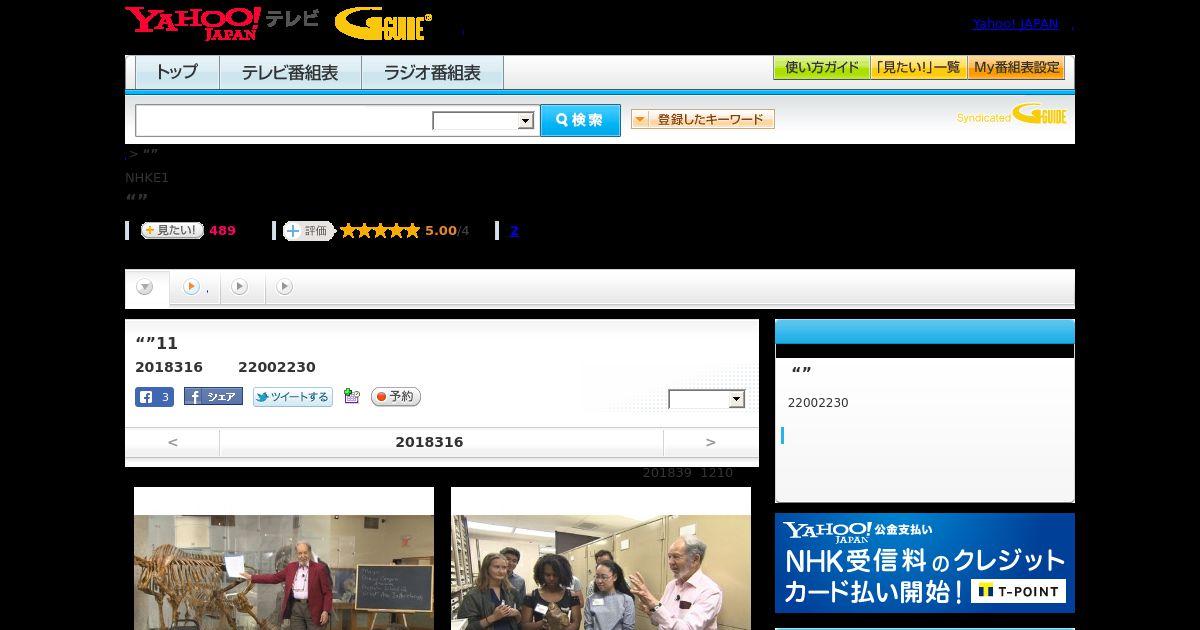1200x630 pixels.
Task: Click the 予約 record reservation button
Action: click(x=396, y=397)
